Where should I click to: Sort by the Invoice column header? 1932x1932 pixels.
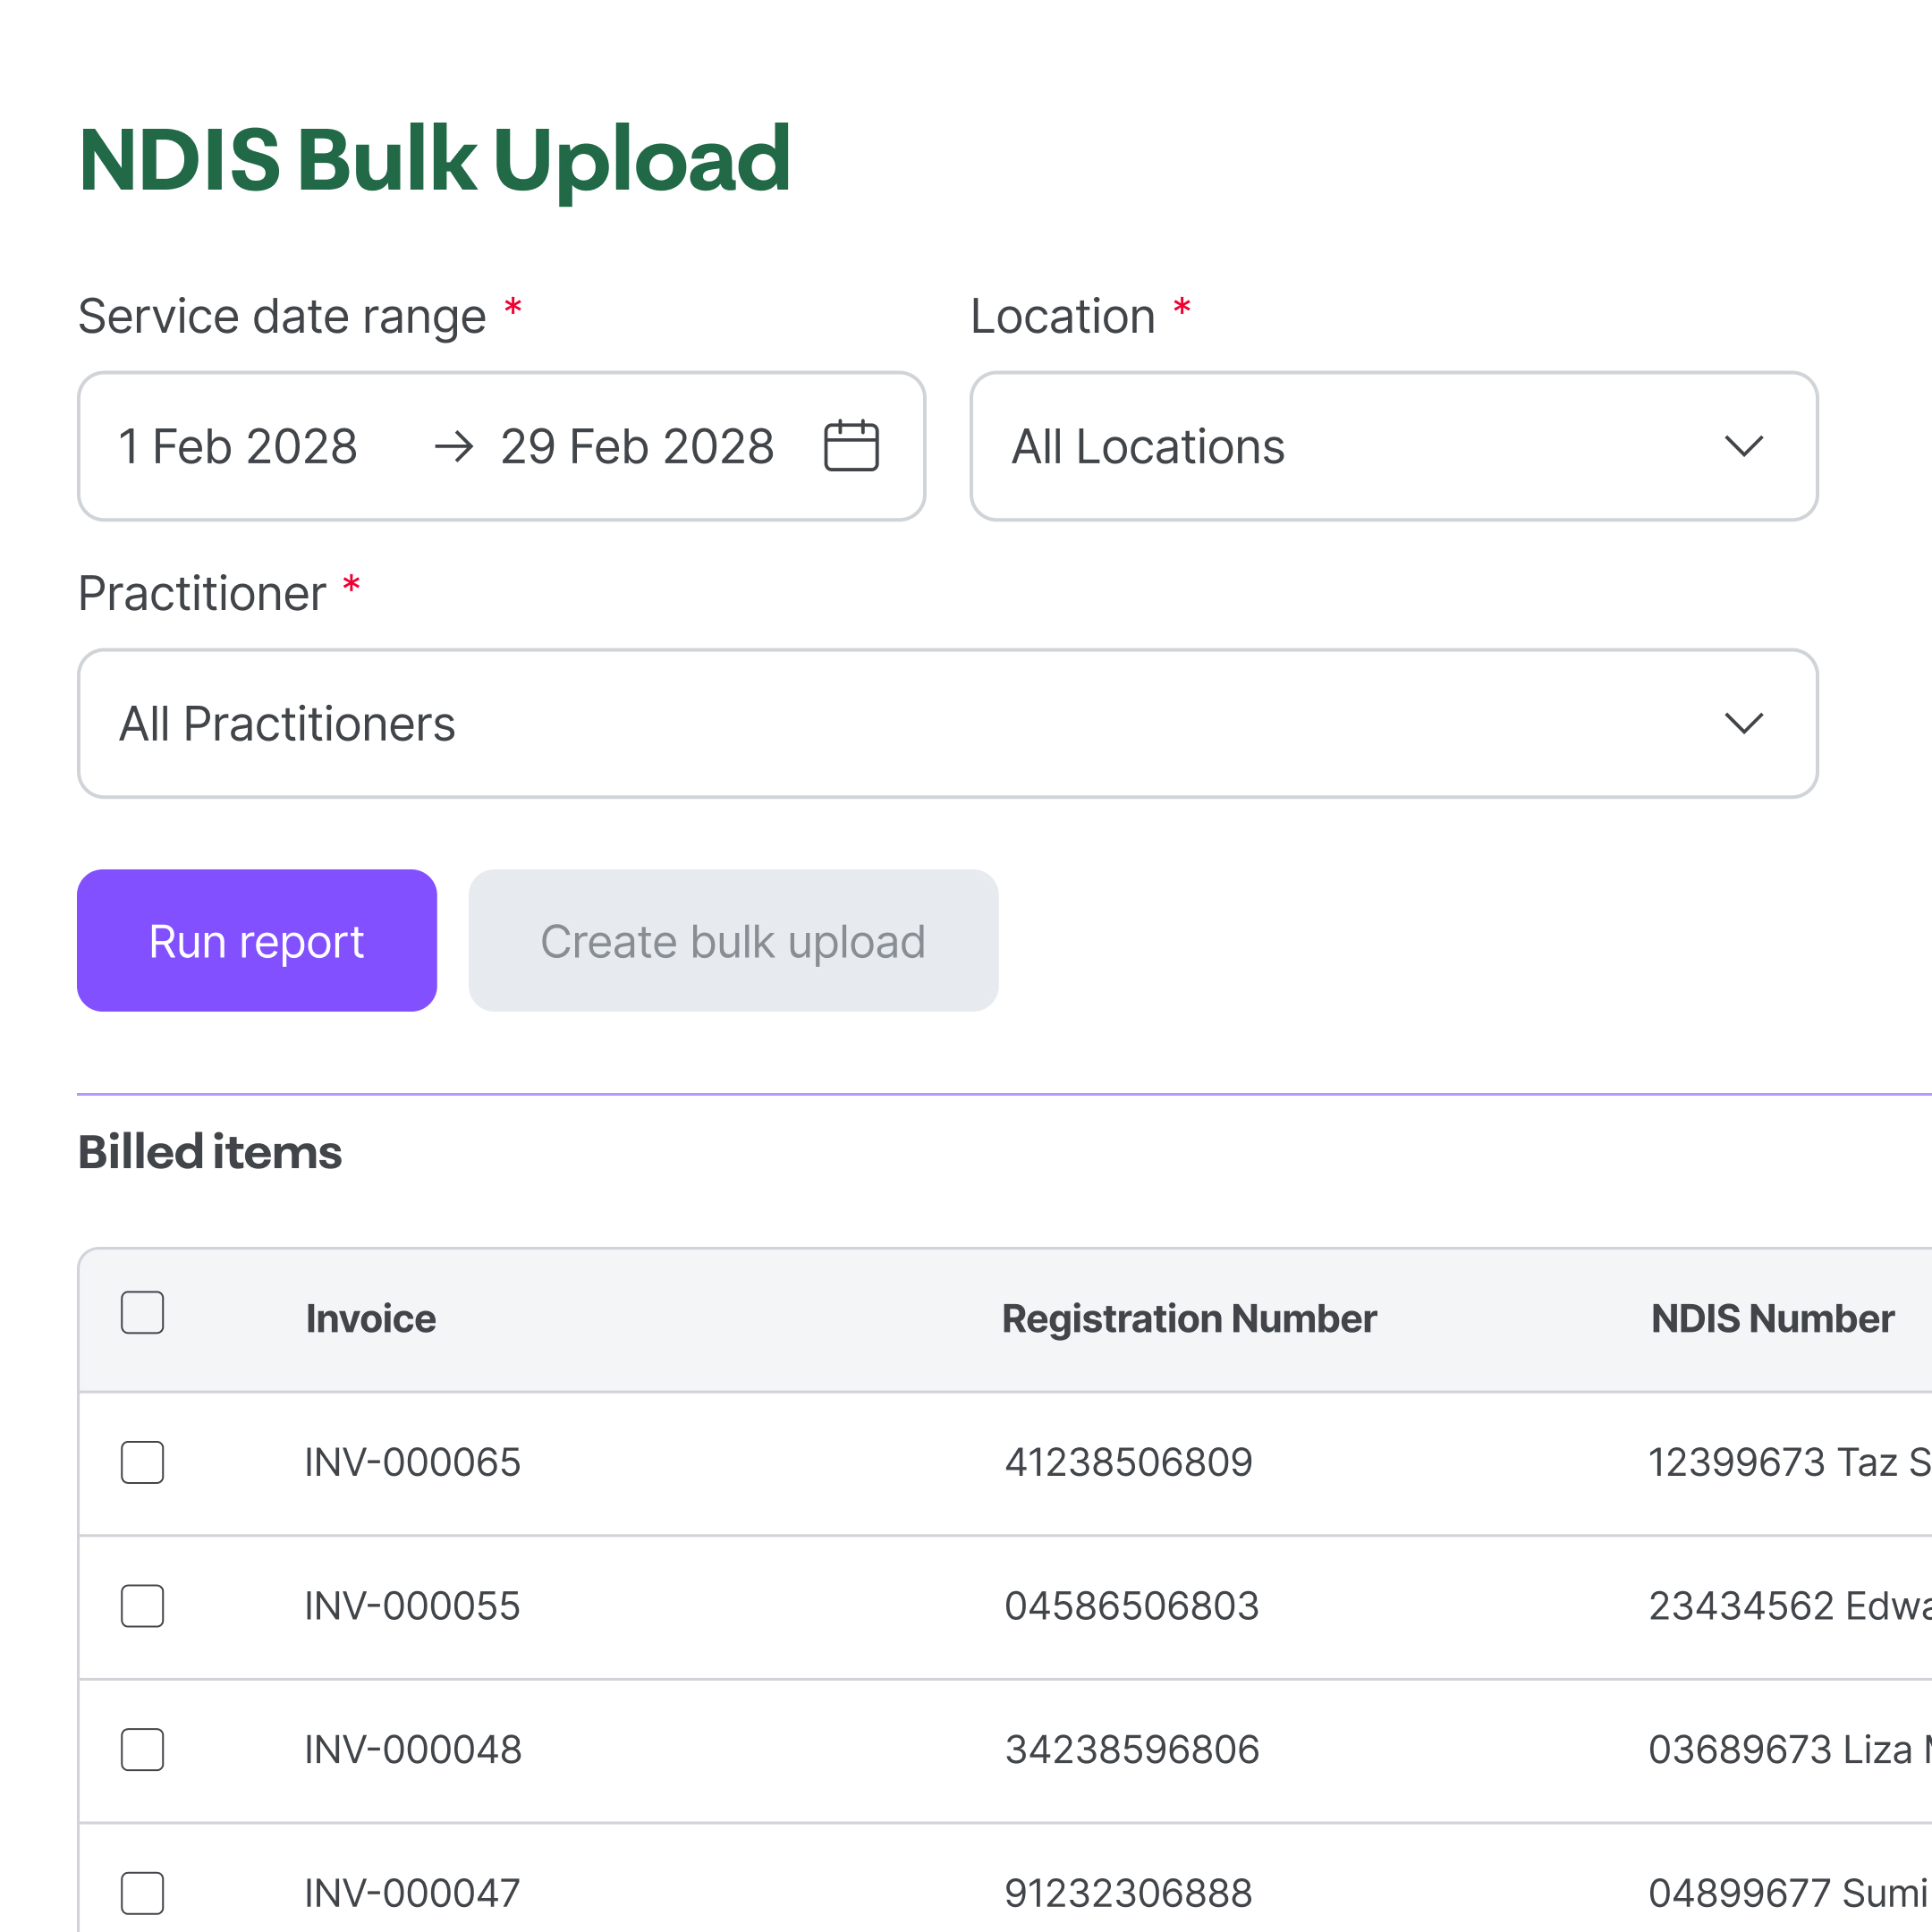371,1319
